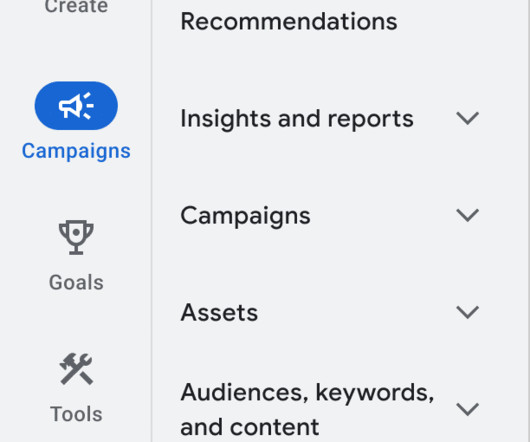Click the Goals label under the trophy
Viewport: 530px width, 442px height.
pyautogui.click(x=76, y=282)
